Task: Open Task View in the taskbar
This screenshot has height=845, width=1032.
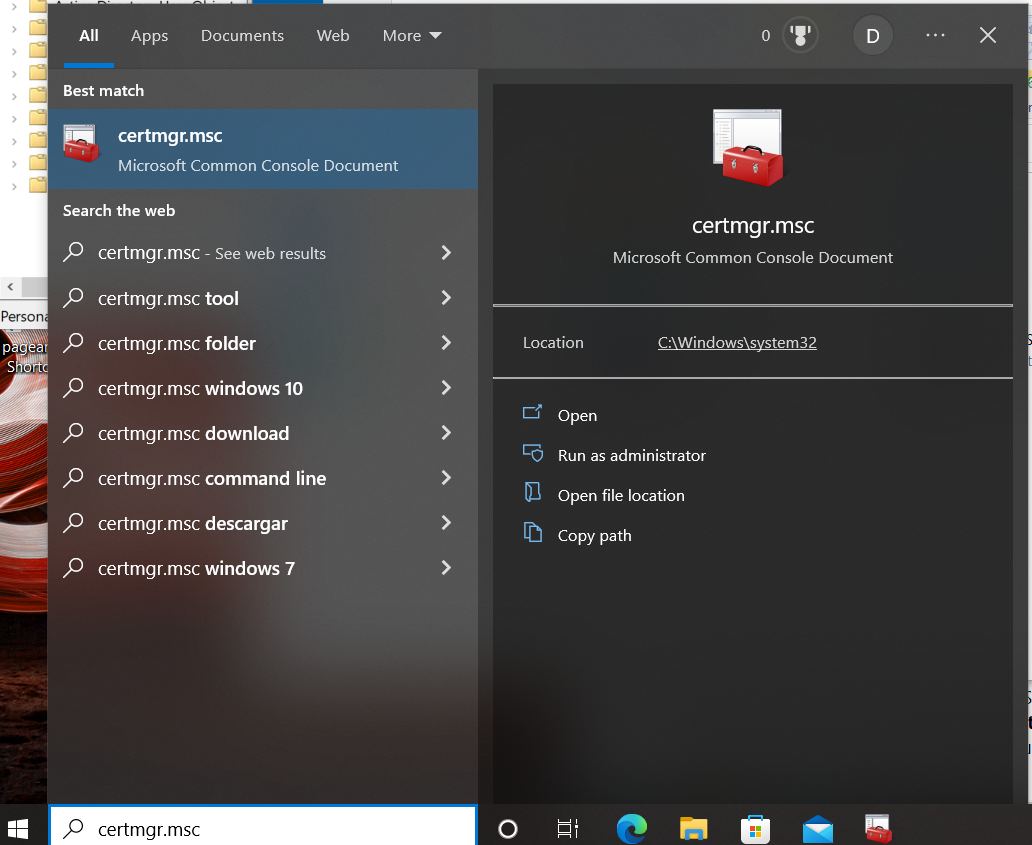Action: tap(567, 829)
